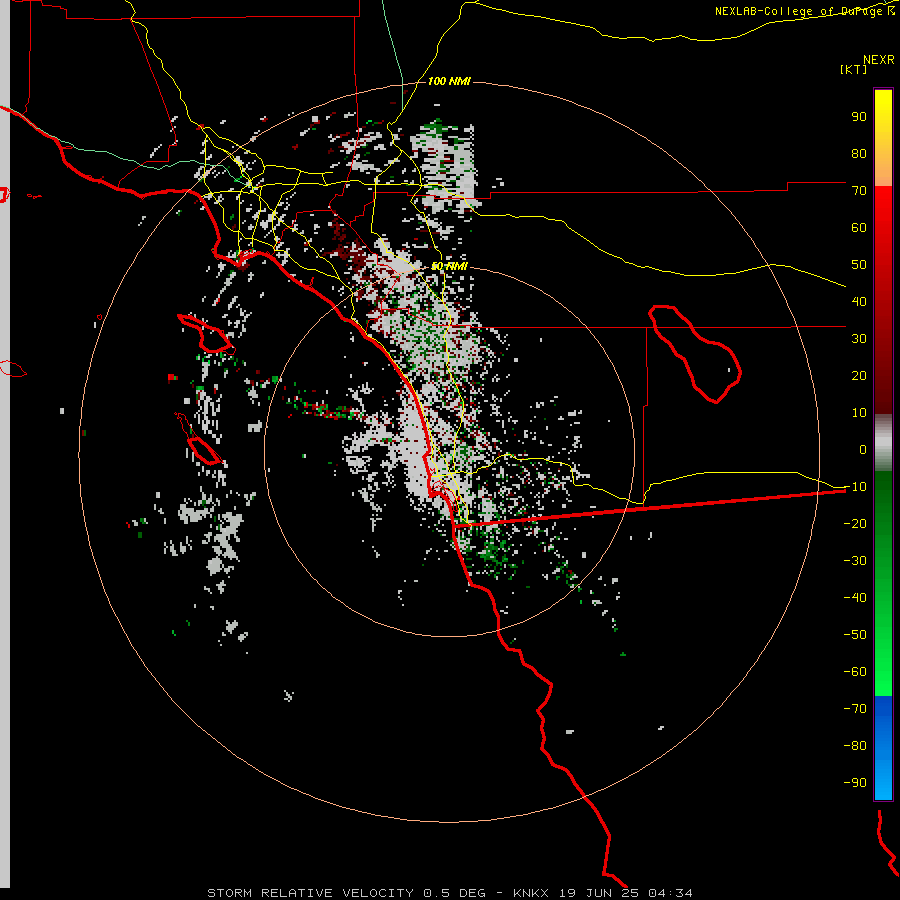Click the "[KT]" units label

854,69
